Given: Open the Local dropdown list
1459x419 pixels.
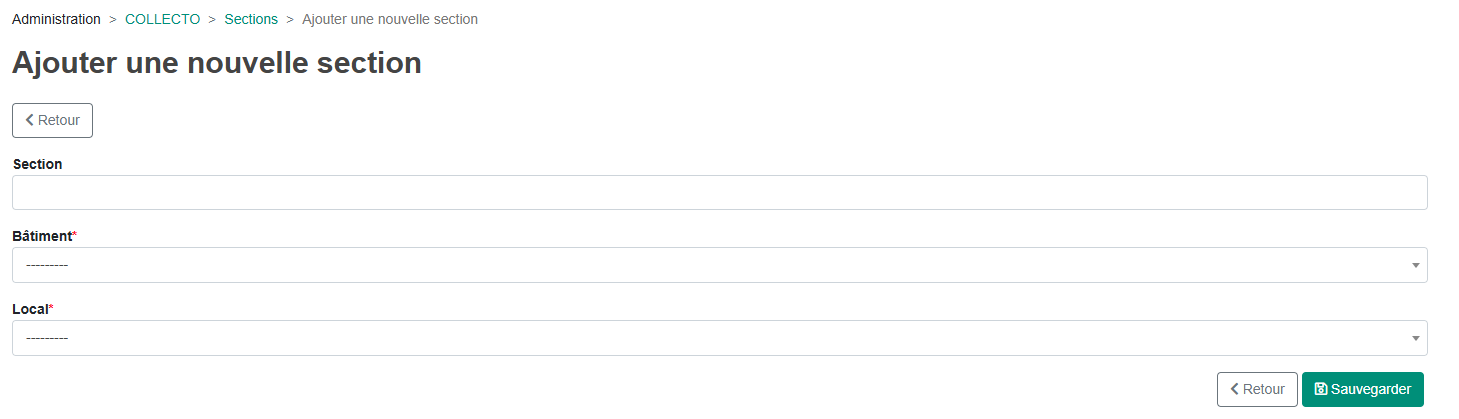Looking at the screenshot, I should pyautogui.click(x=719, y=338).
